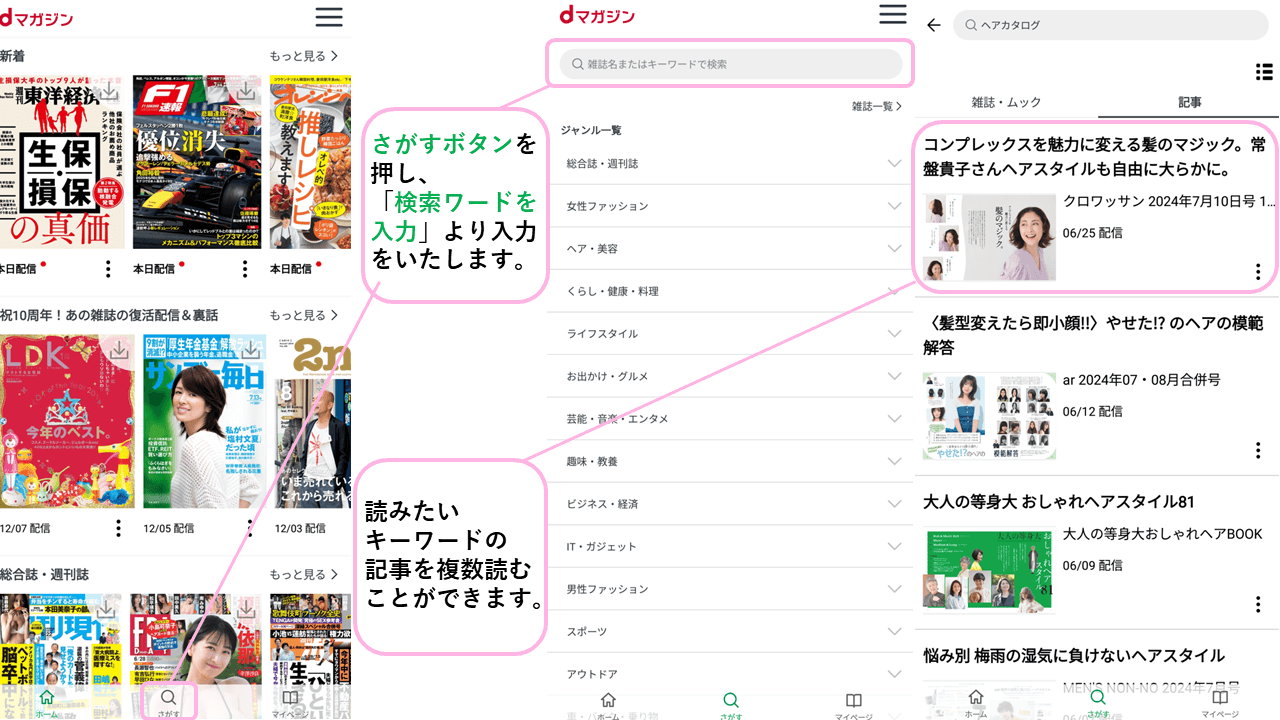Tap さがす in the genre list screen bottom bar
This screenshot has width=1280, height=720.
pos(731,705)
